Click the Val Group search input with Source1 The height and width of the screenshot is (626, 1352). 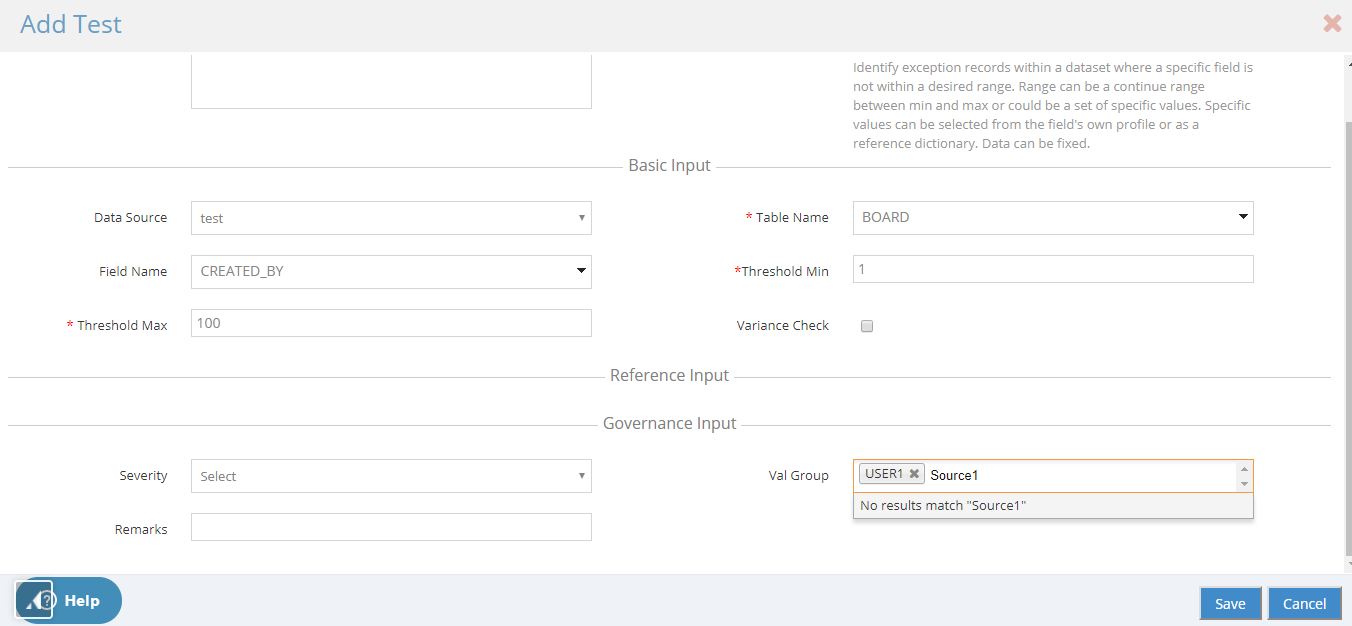(1080, 475)
